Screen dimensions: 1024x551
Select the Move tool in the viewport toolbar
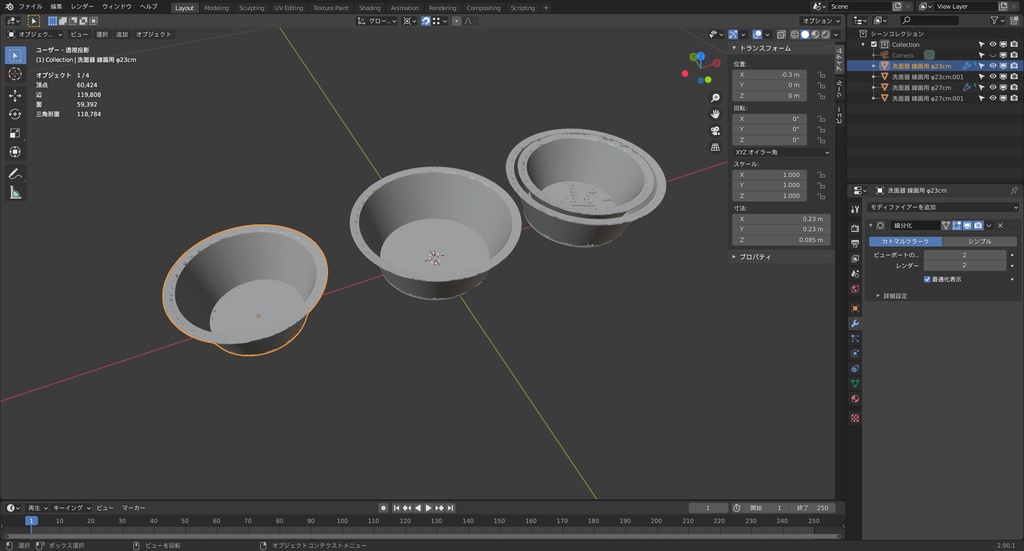pos(15,95)
